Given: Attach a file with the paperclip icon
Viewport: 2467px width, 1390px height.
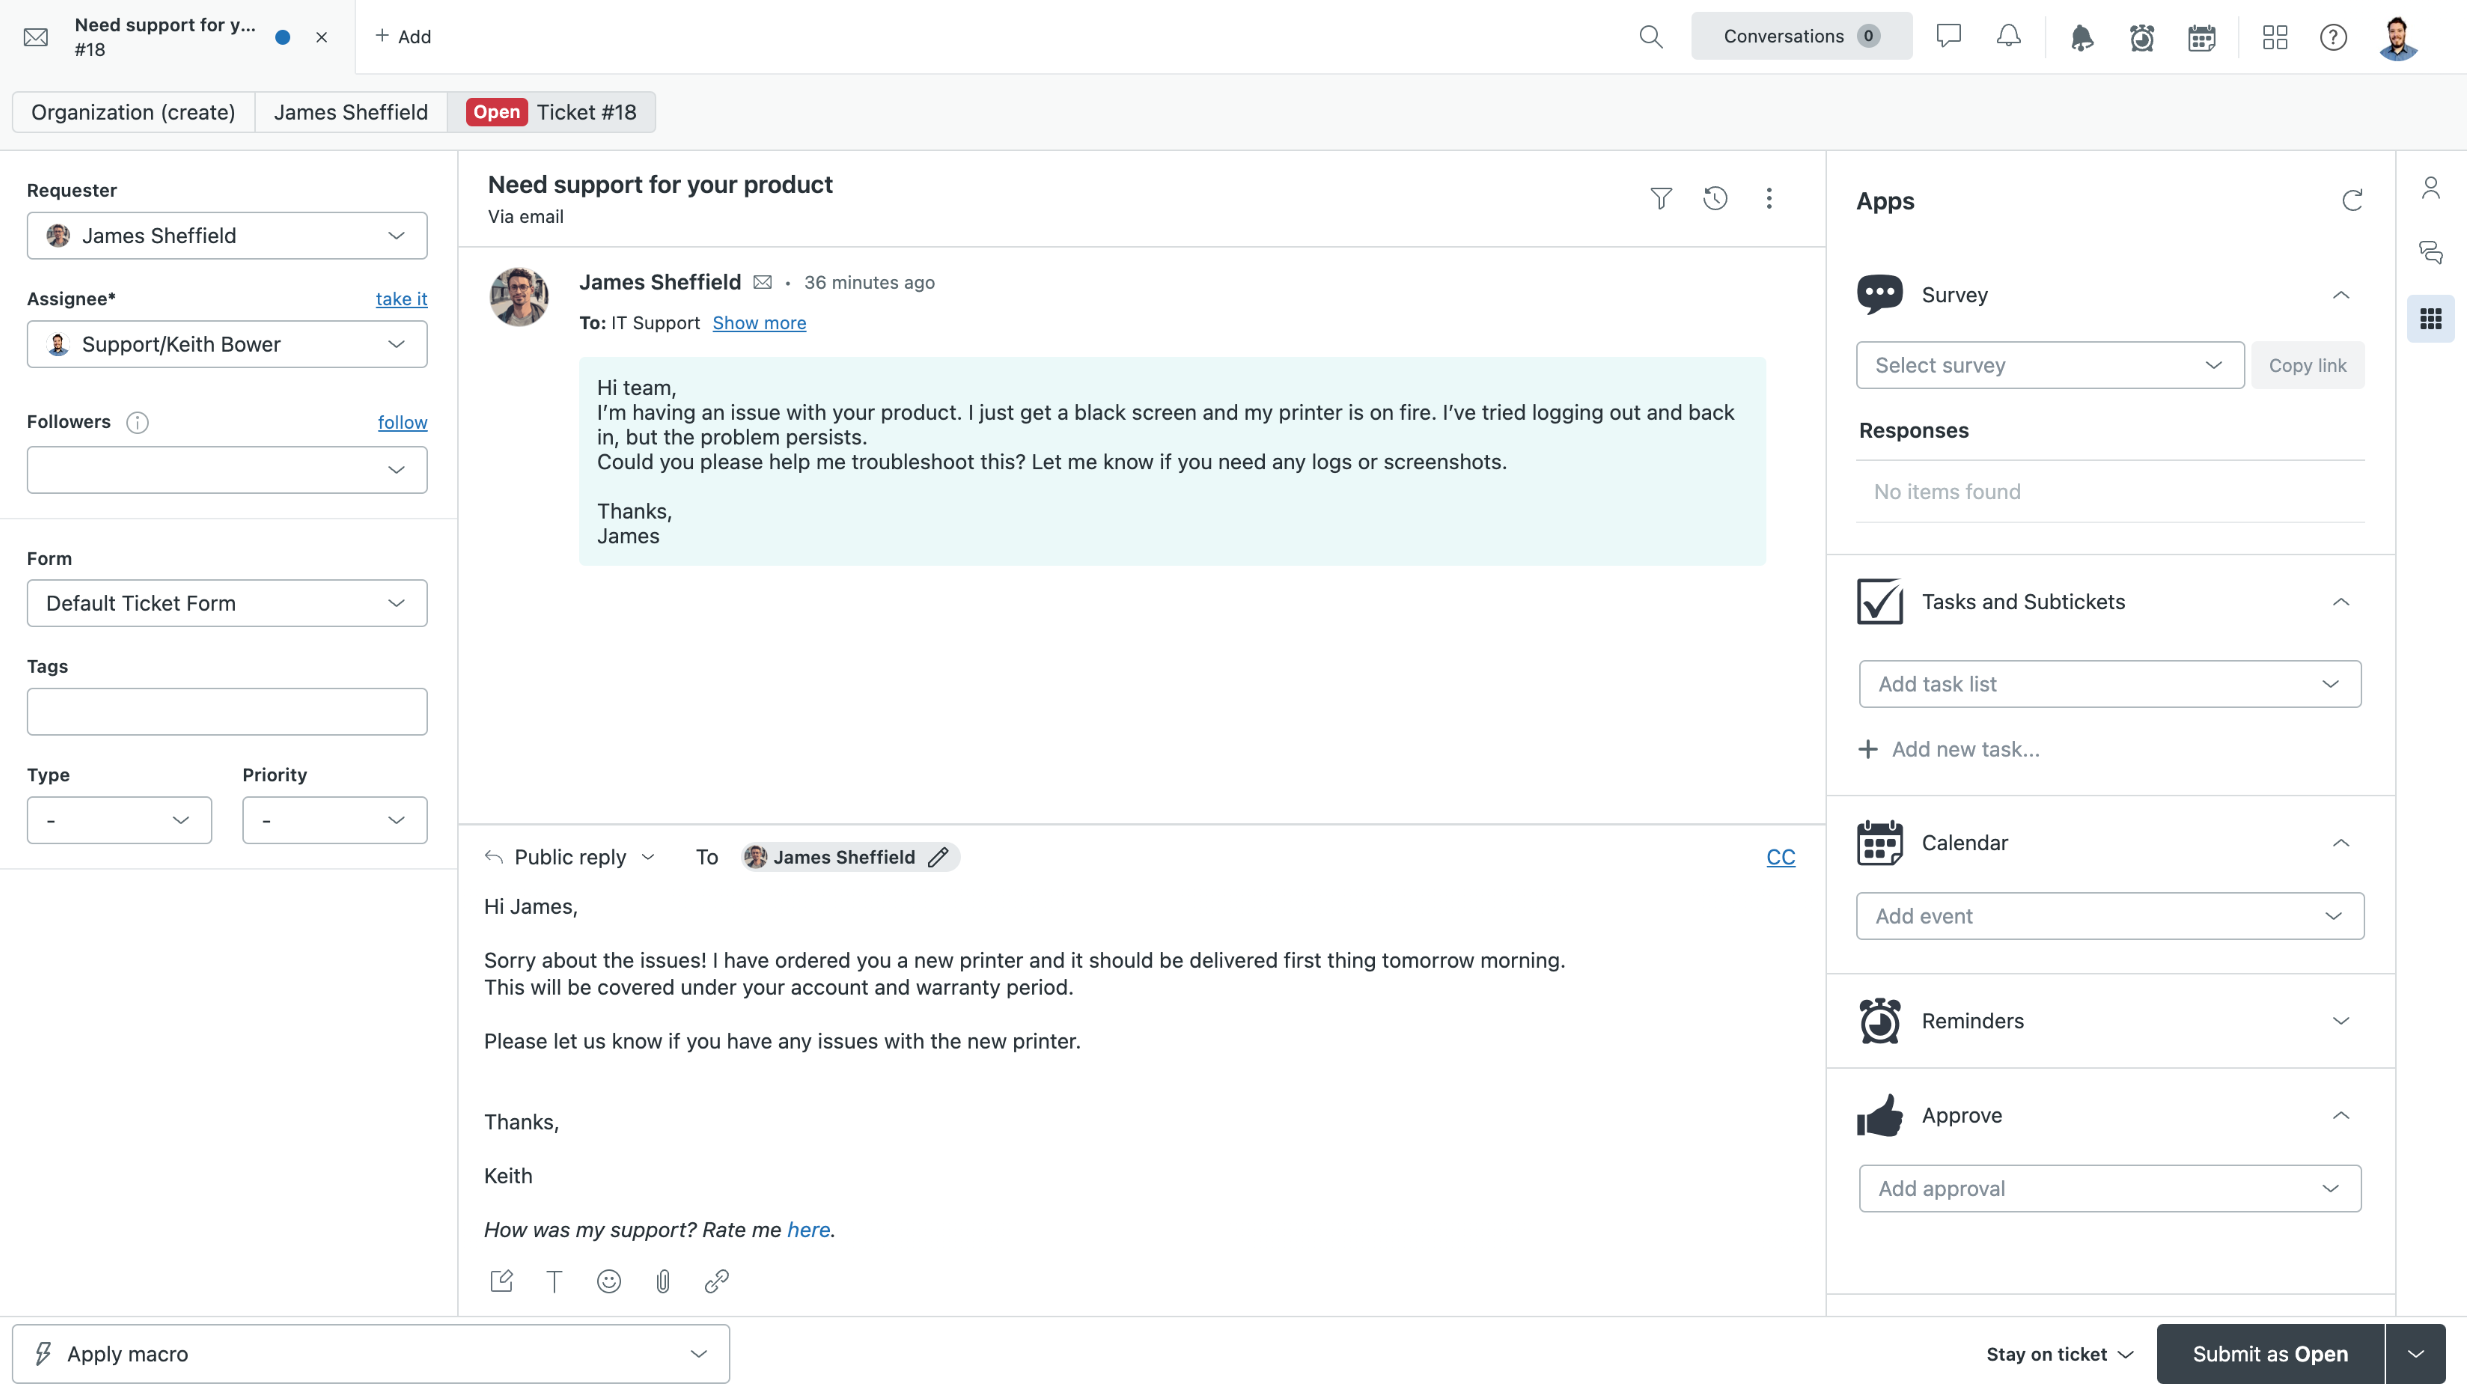Looking at the screenshot, I should point(662,1281).
